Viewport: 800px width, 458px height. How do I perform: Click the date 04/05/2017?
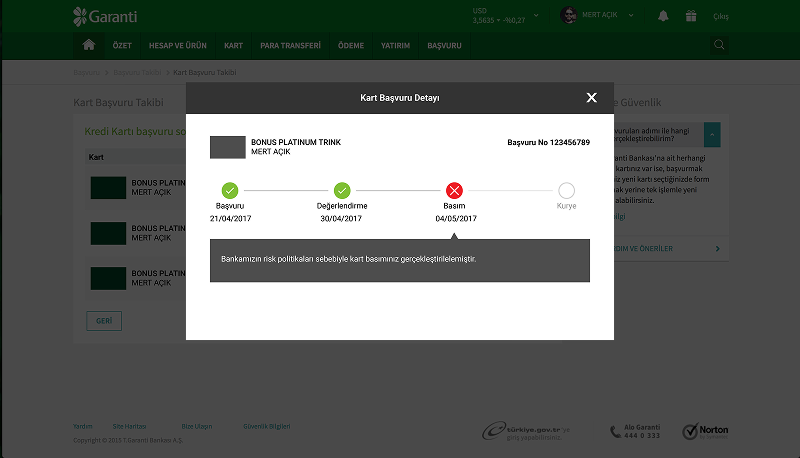(x=456, y=218)
